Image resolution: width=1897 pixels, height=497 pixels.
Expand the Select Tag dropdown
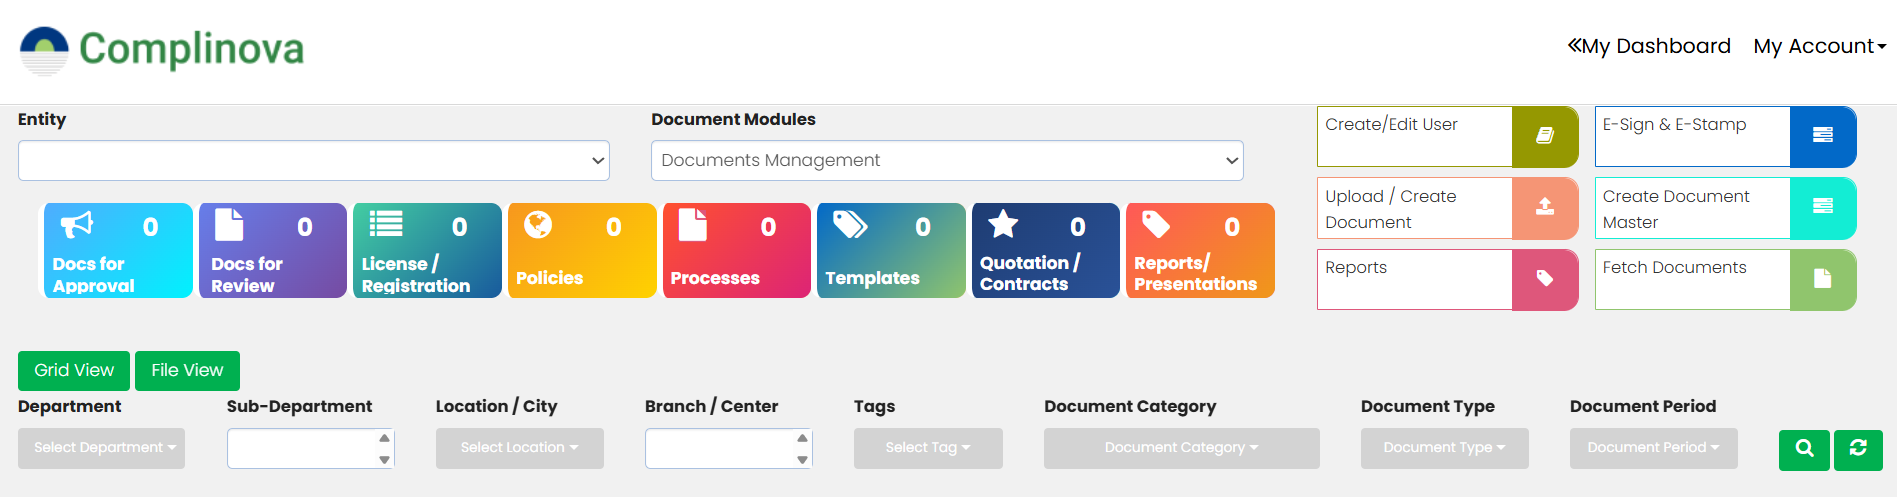[928, 448]
